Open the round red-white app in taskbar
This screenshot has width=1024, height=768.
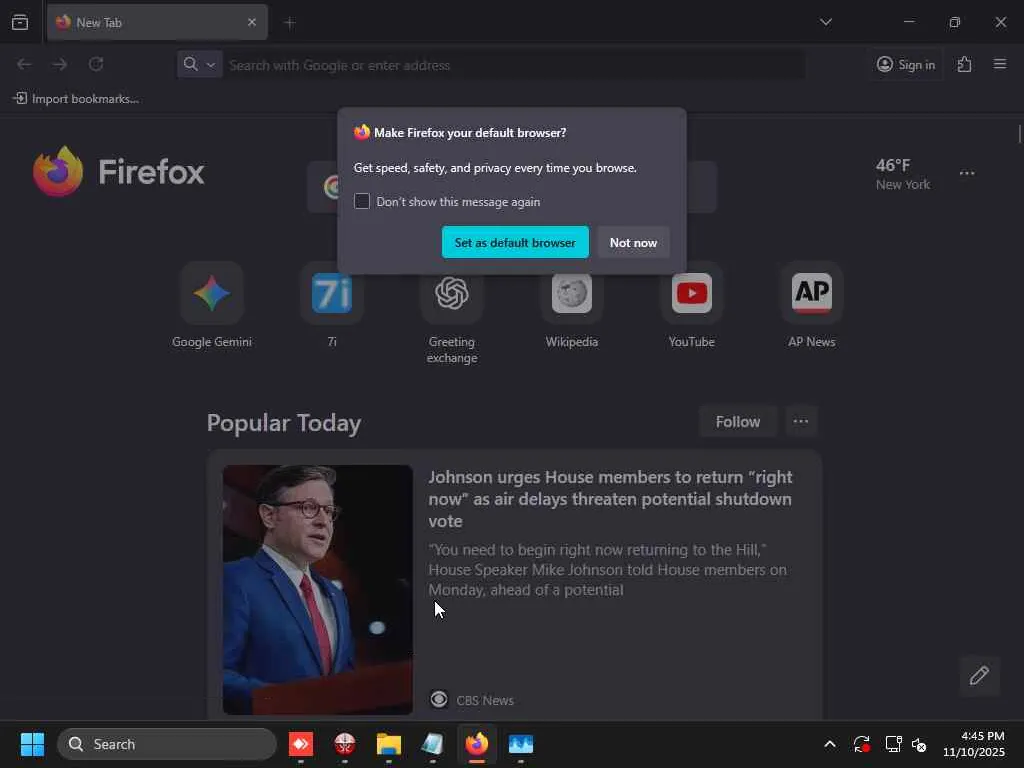pos(345,744)
